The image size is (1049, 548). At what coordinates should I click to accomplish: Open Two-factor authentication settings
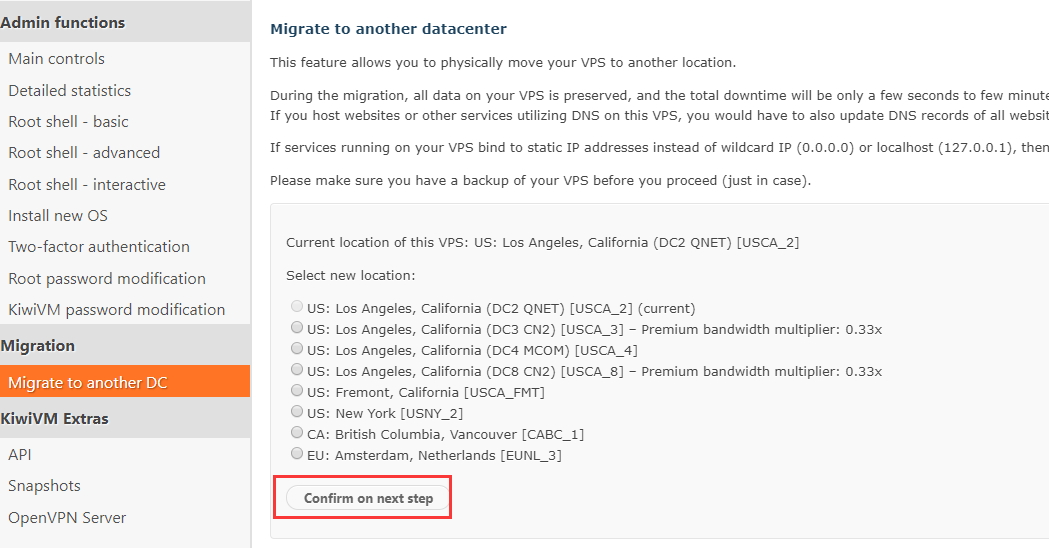98,247
